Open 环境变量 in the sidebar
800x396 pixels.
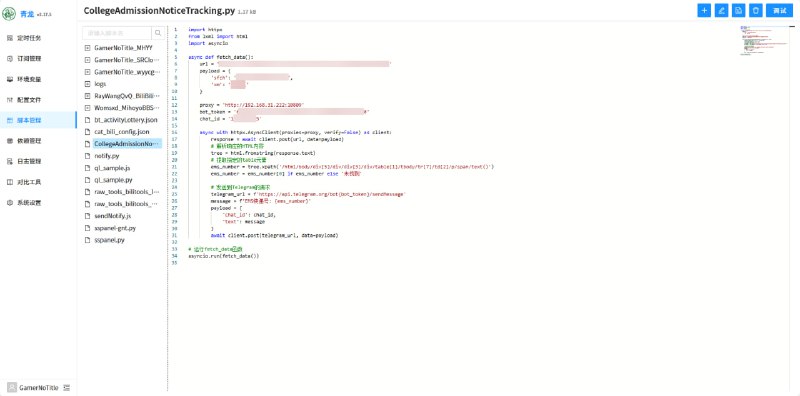[38, 79]
